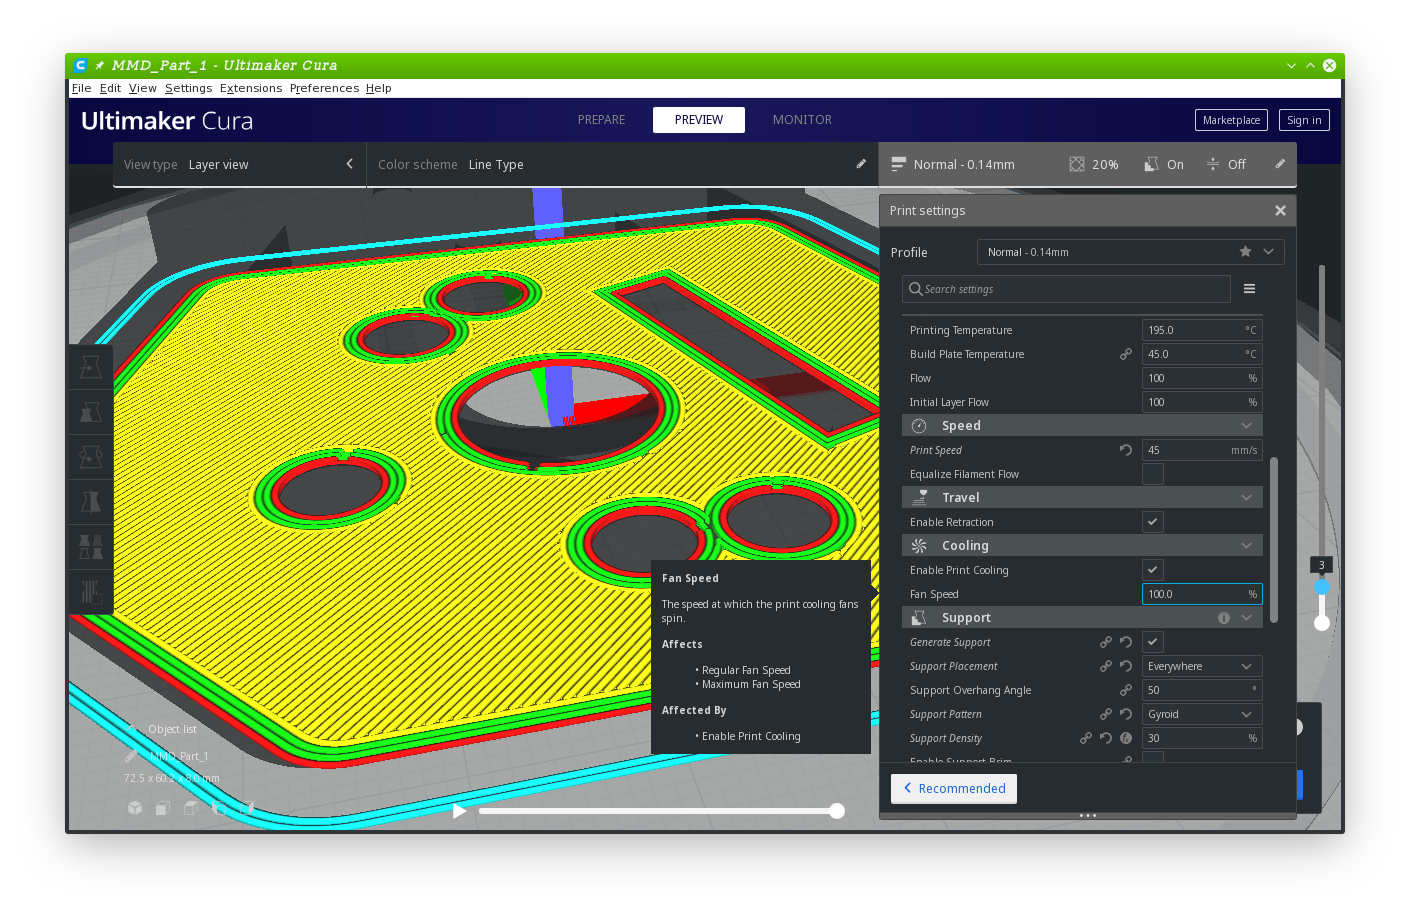Screen dimensions: 1410x911
Task: Switch camera to 3D view icon
Action: (135, 808)
